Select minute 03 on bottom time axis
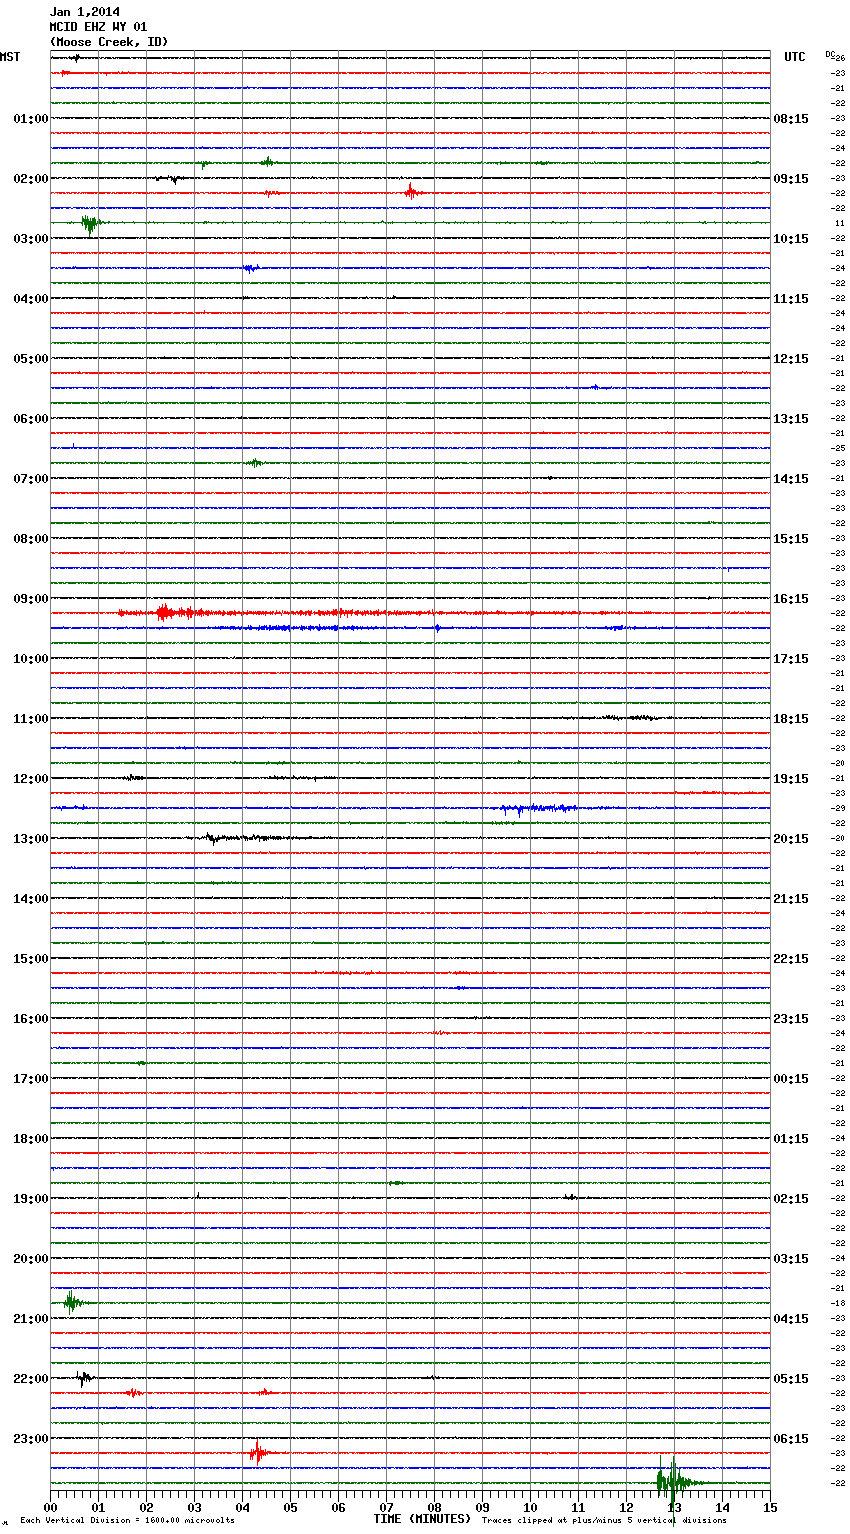 [195, 1507]
